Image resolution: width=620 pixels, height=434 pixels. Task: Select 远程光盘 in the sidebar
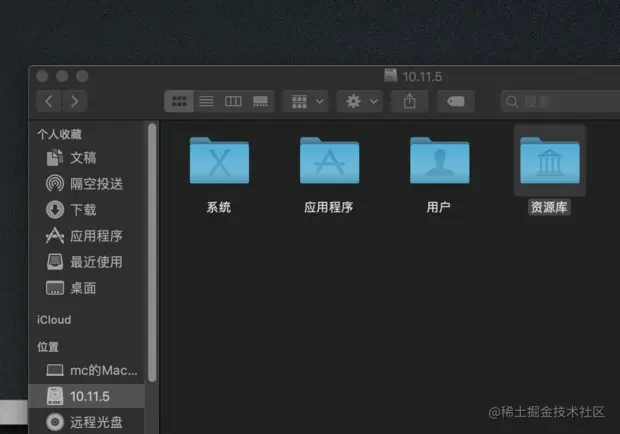click(x=87, y=422)
